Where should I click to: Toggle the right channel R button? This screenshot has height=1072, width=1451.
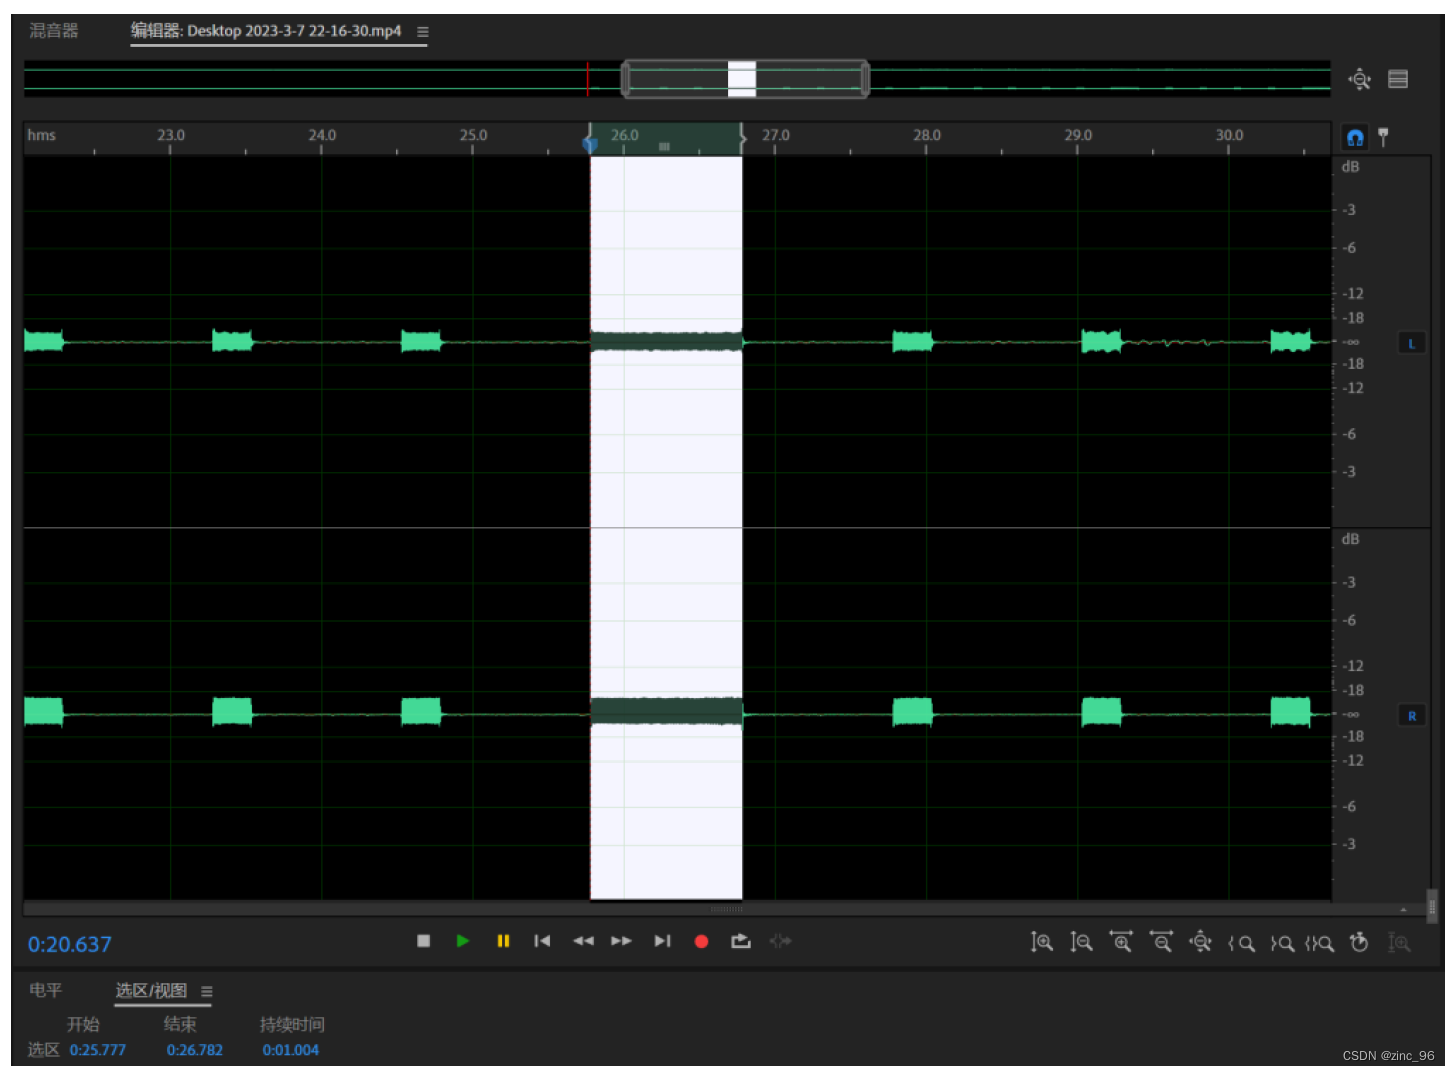(1411, 715)
